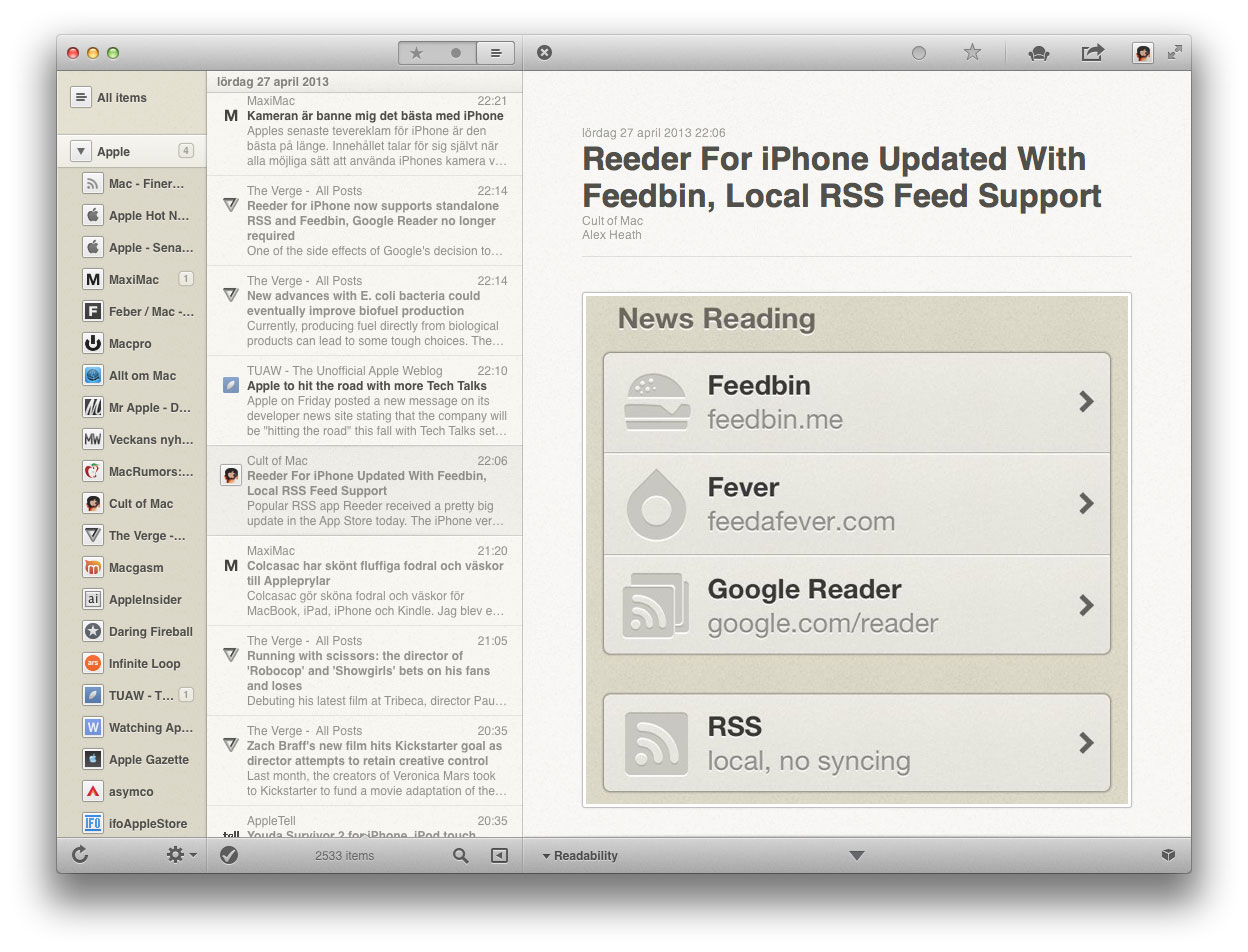Click the cube icon in bottom bar
The image size is (1248, 952).
(x=1168, y=856)
